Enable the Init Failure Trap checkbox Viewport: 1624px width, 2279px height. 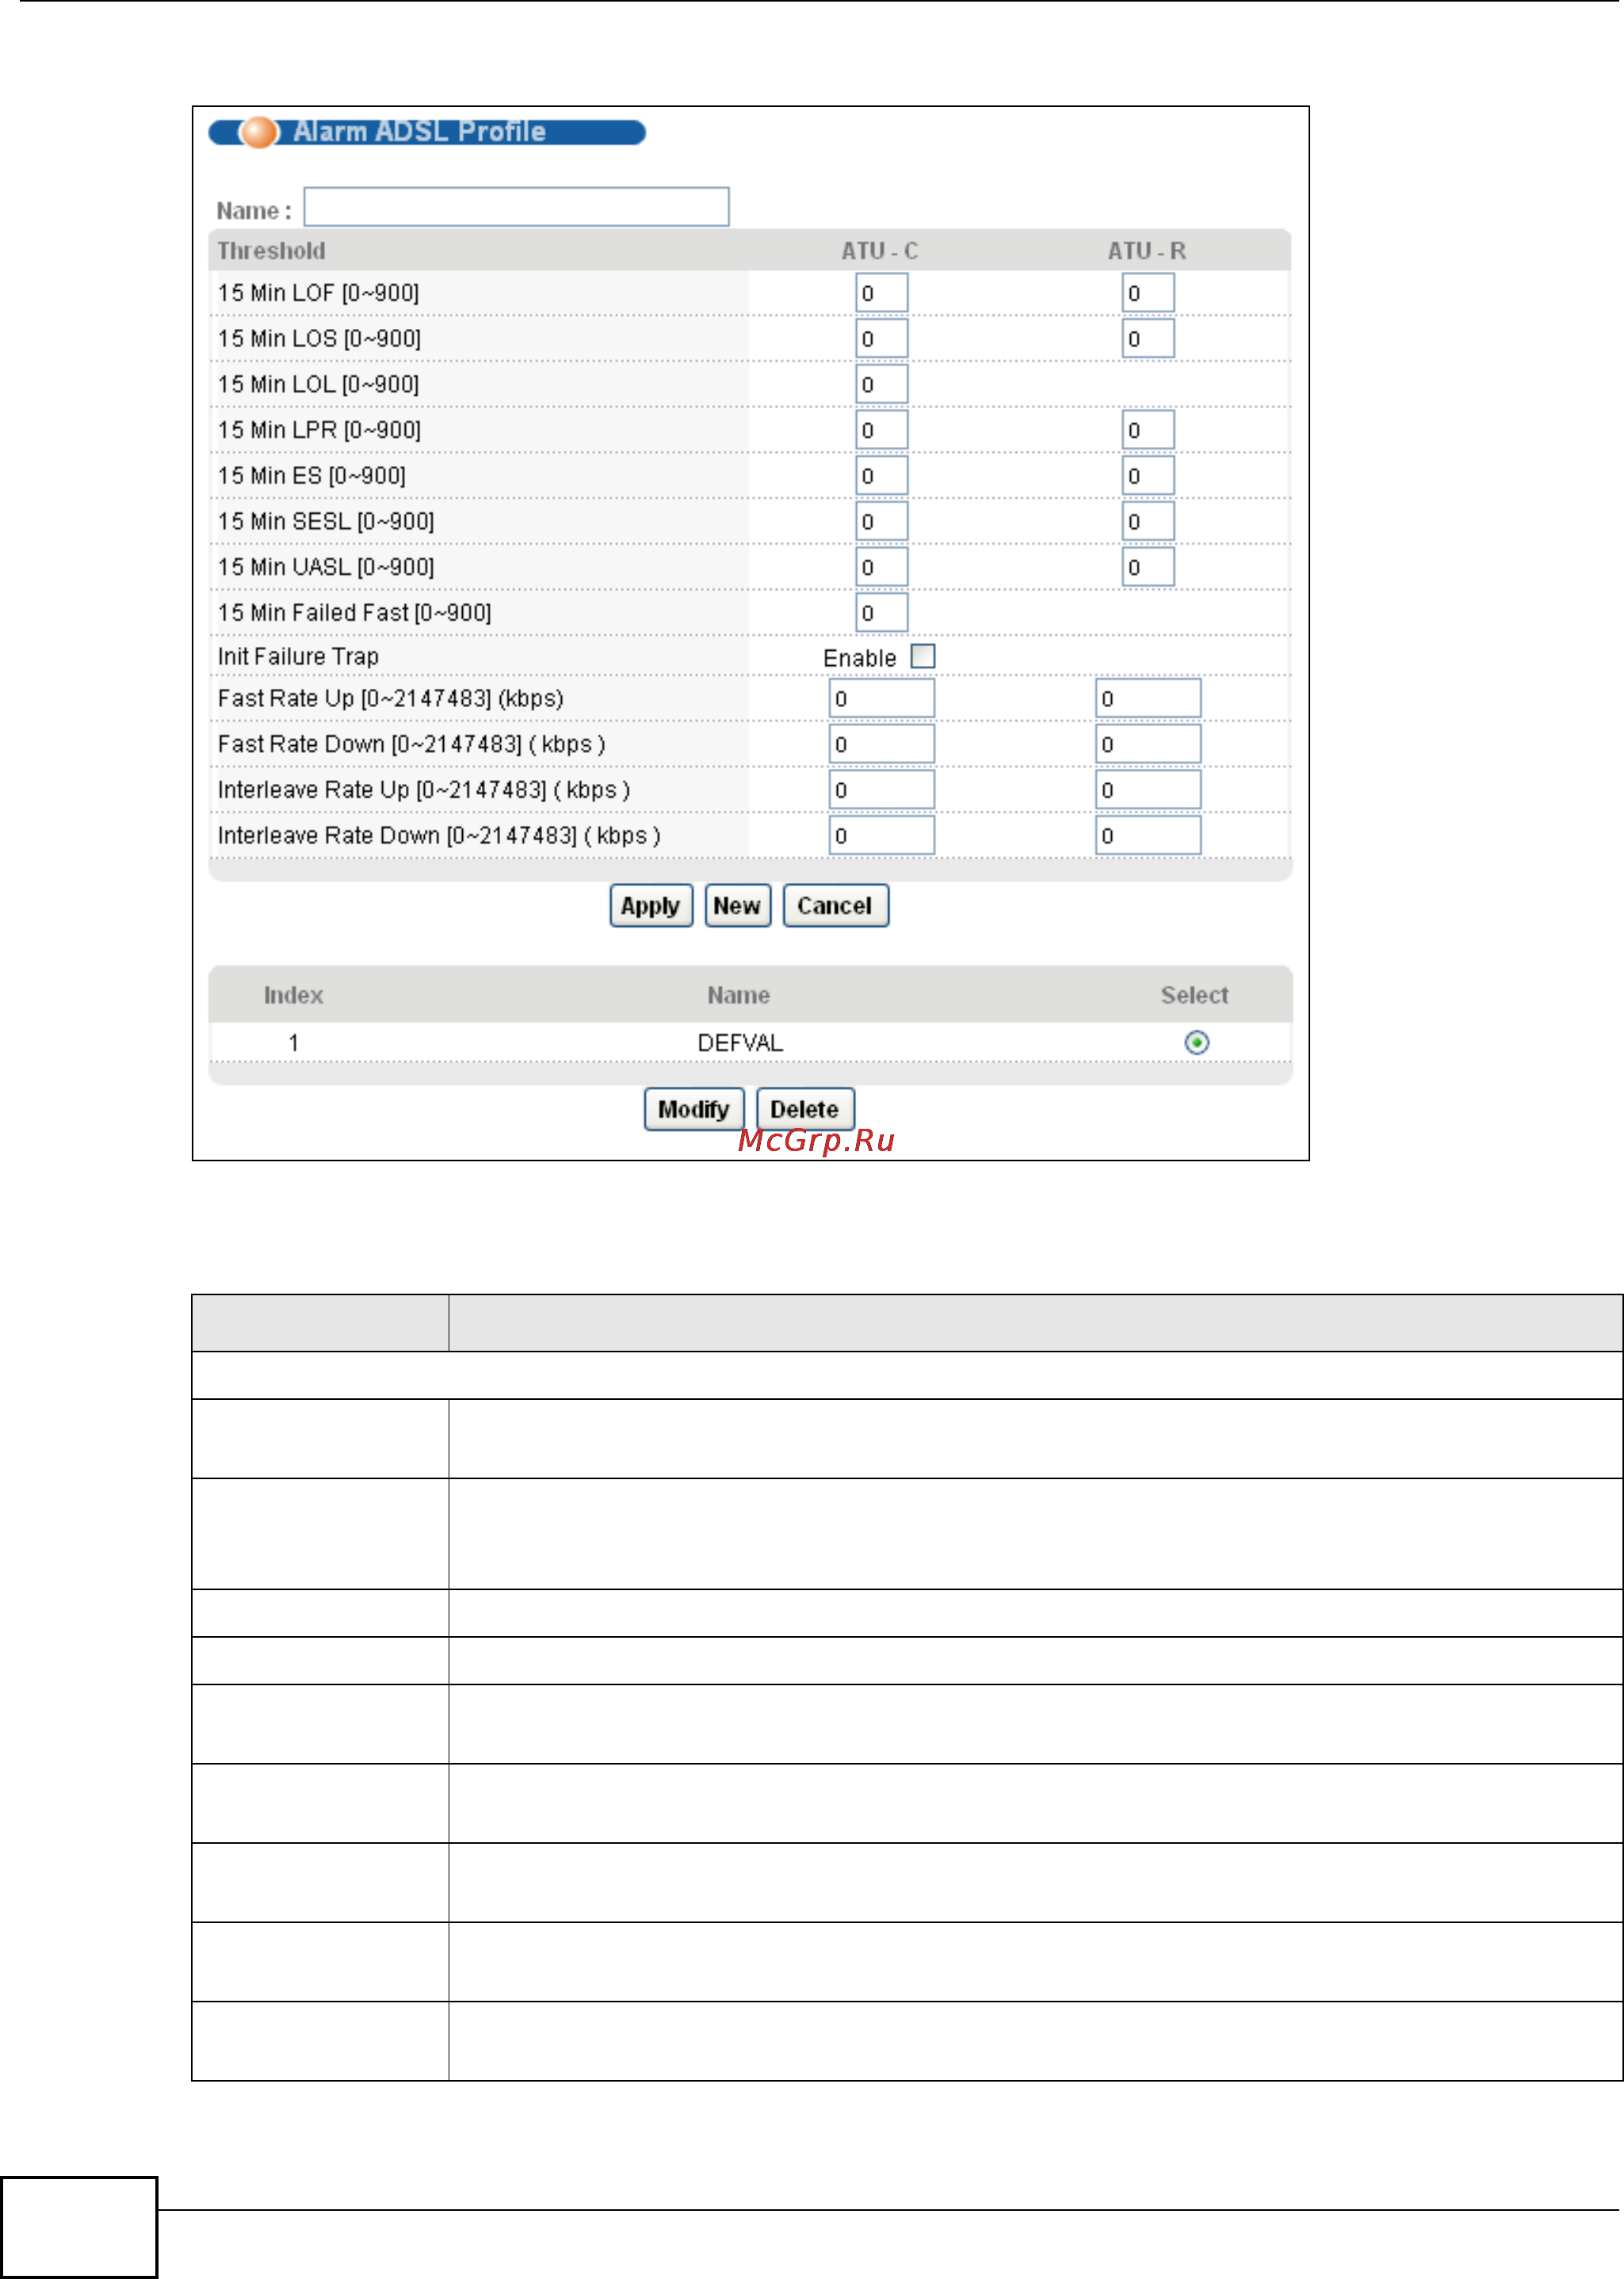[923, 656]
